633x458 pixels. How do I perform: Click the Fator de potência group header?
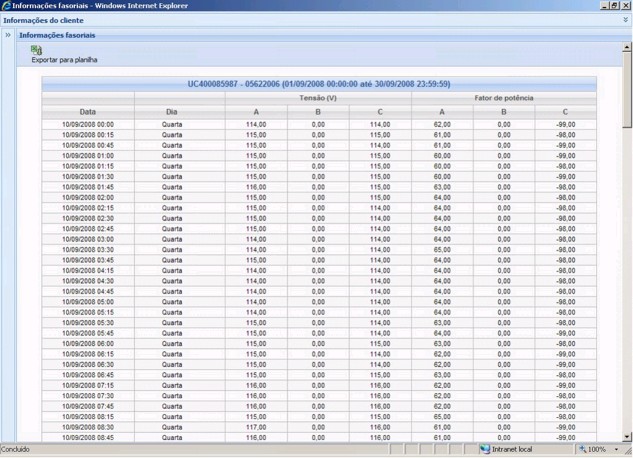coord(503,98)
